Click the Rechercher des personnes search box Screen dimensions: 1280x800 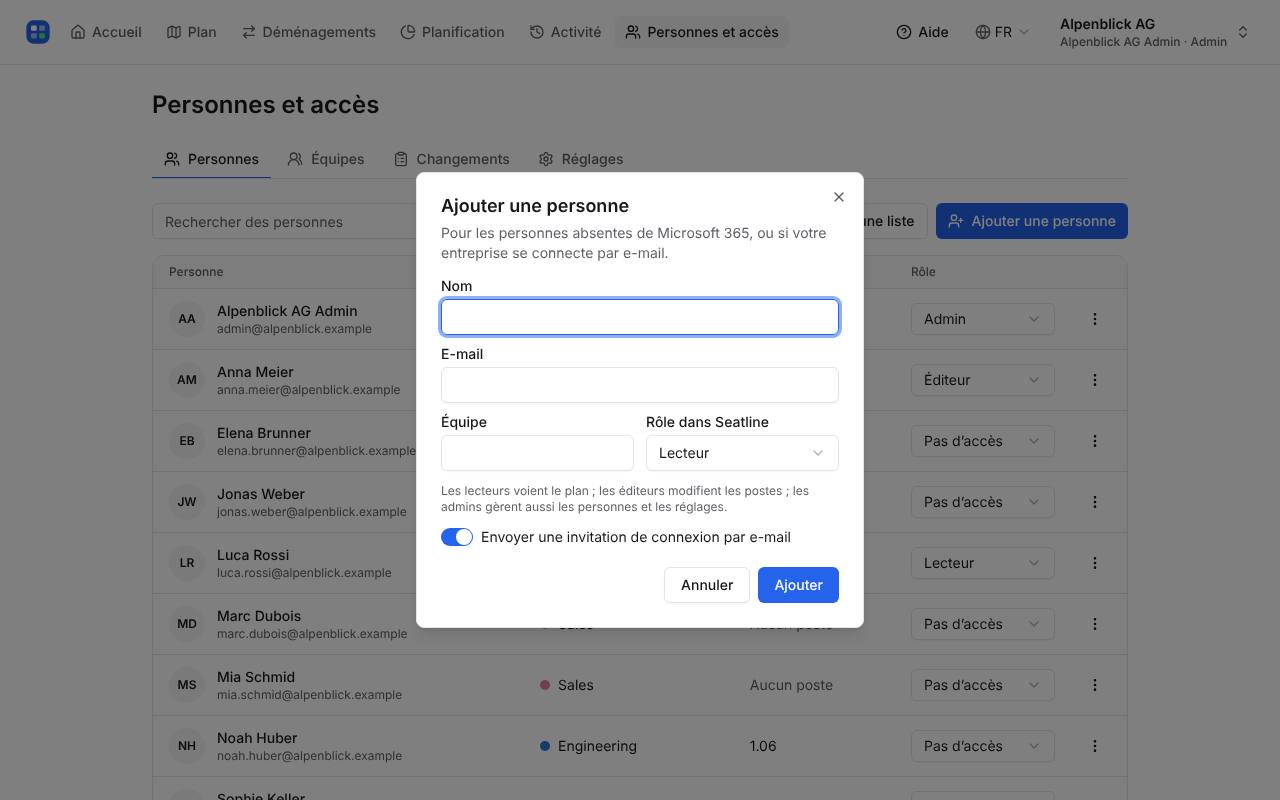[285, 222]
